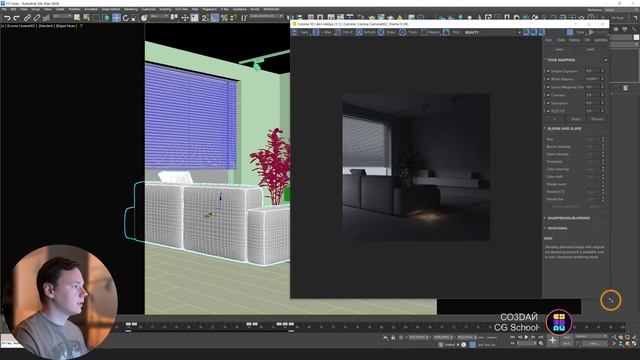Click first zoom magnifier icon in frame buffer
640x360 pixels.
click(527, 32)
